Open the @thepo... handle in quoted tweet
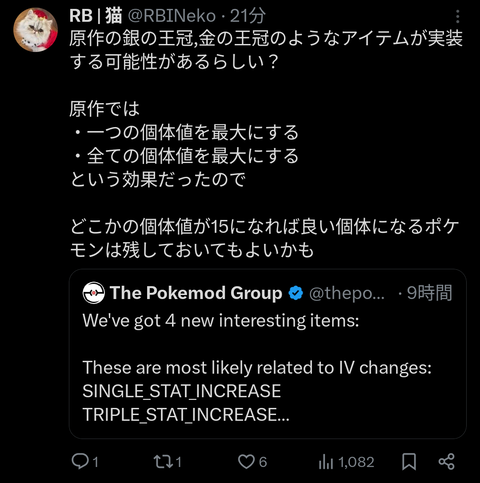 pos(347,293)
